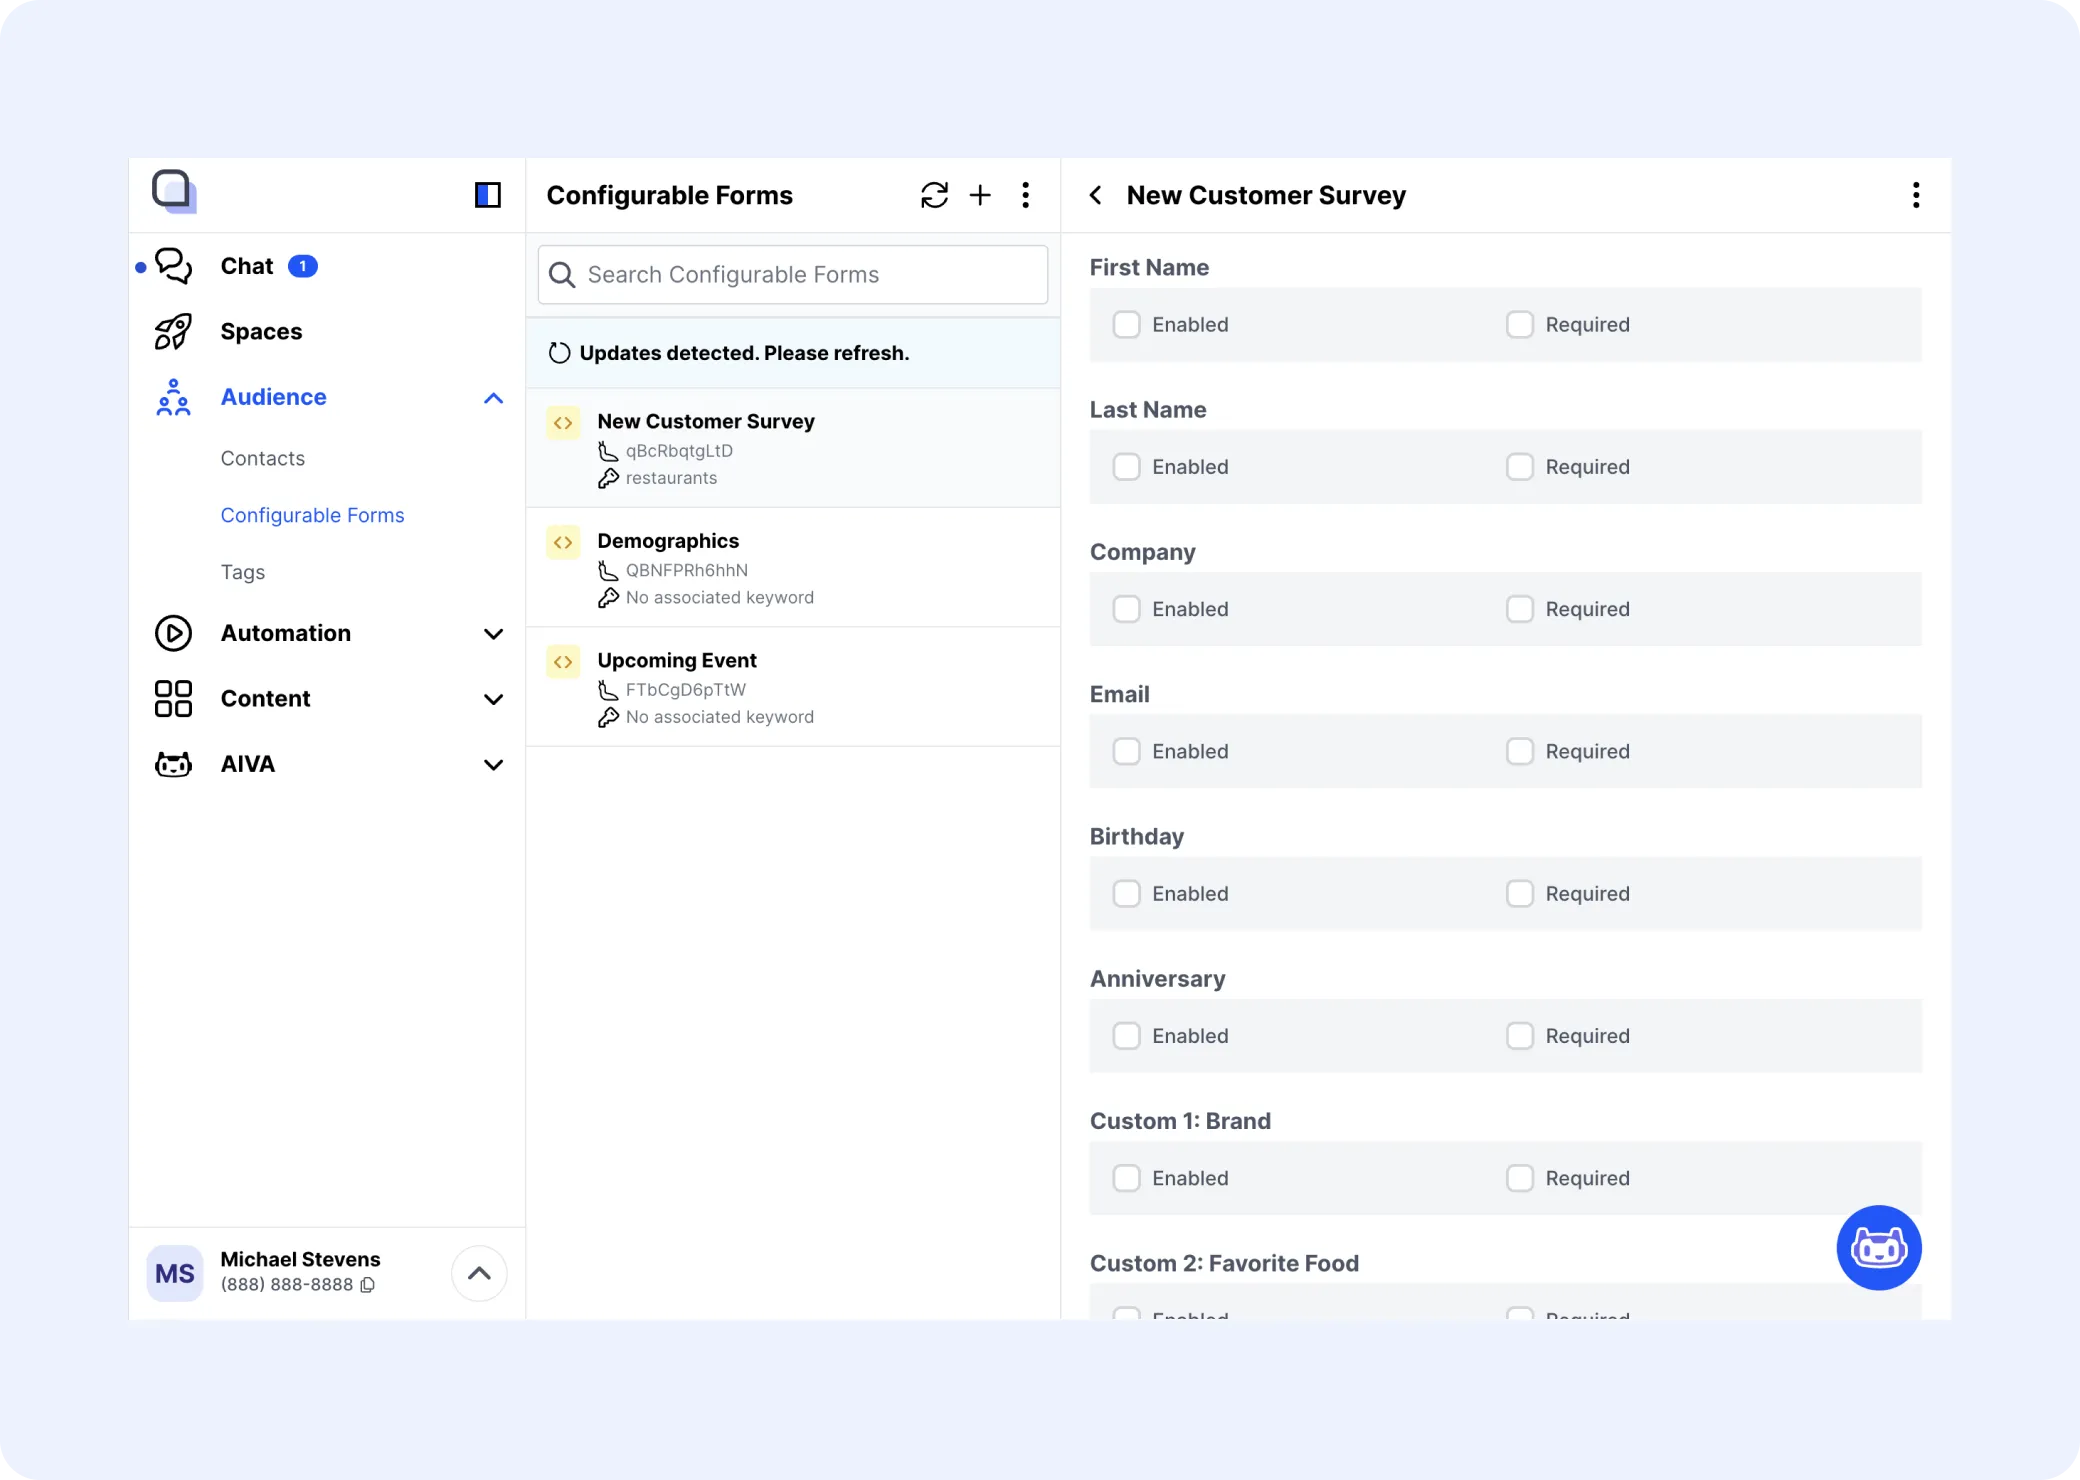Expand the Content section chevron
Screen dimensions: 2080x1480
coord(493,699)
